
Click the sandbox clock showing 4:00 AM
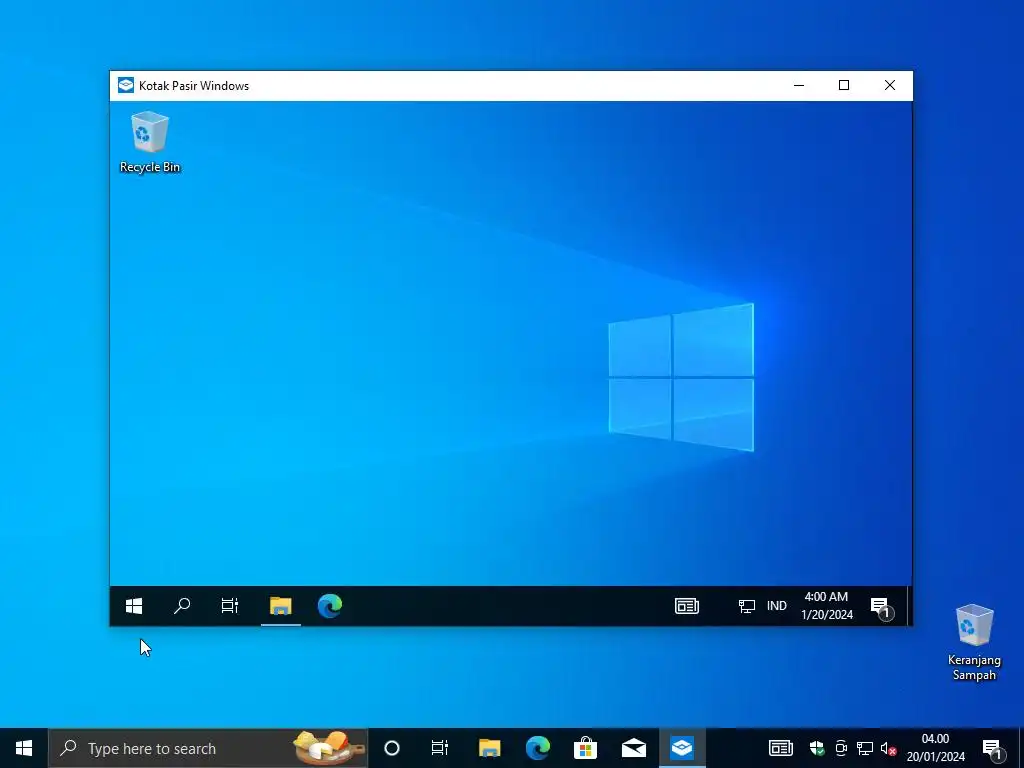(827, 606)
